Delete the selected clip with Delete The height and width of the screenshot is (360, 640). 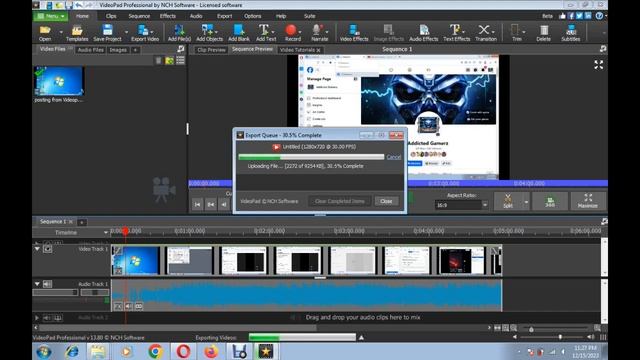coord(543,33)
